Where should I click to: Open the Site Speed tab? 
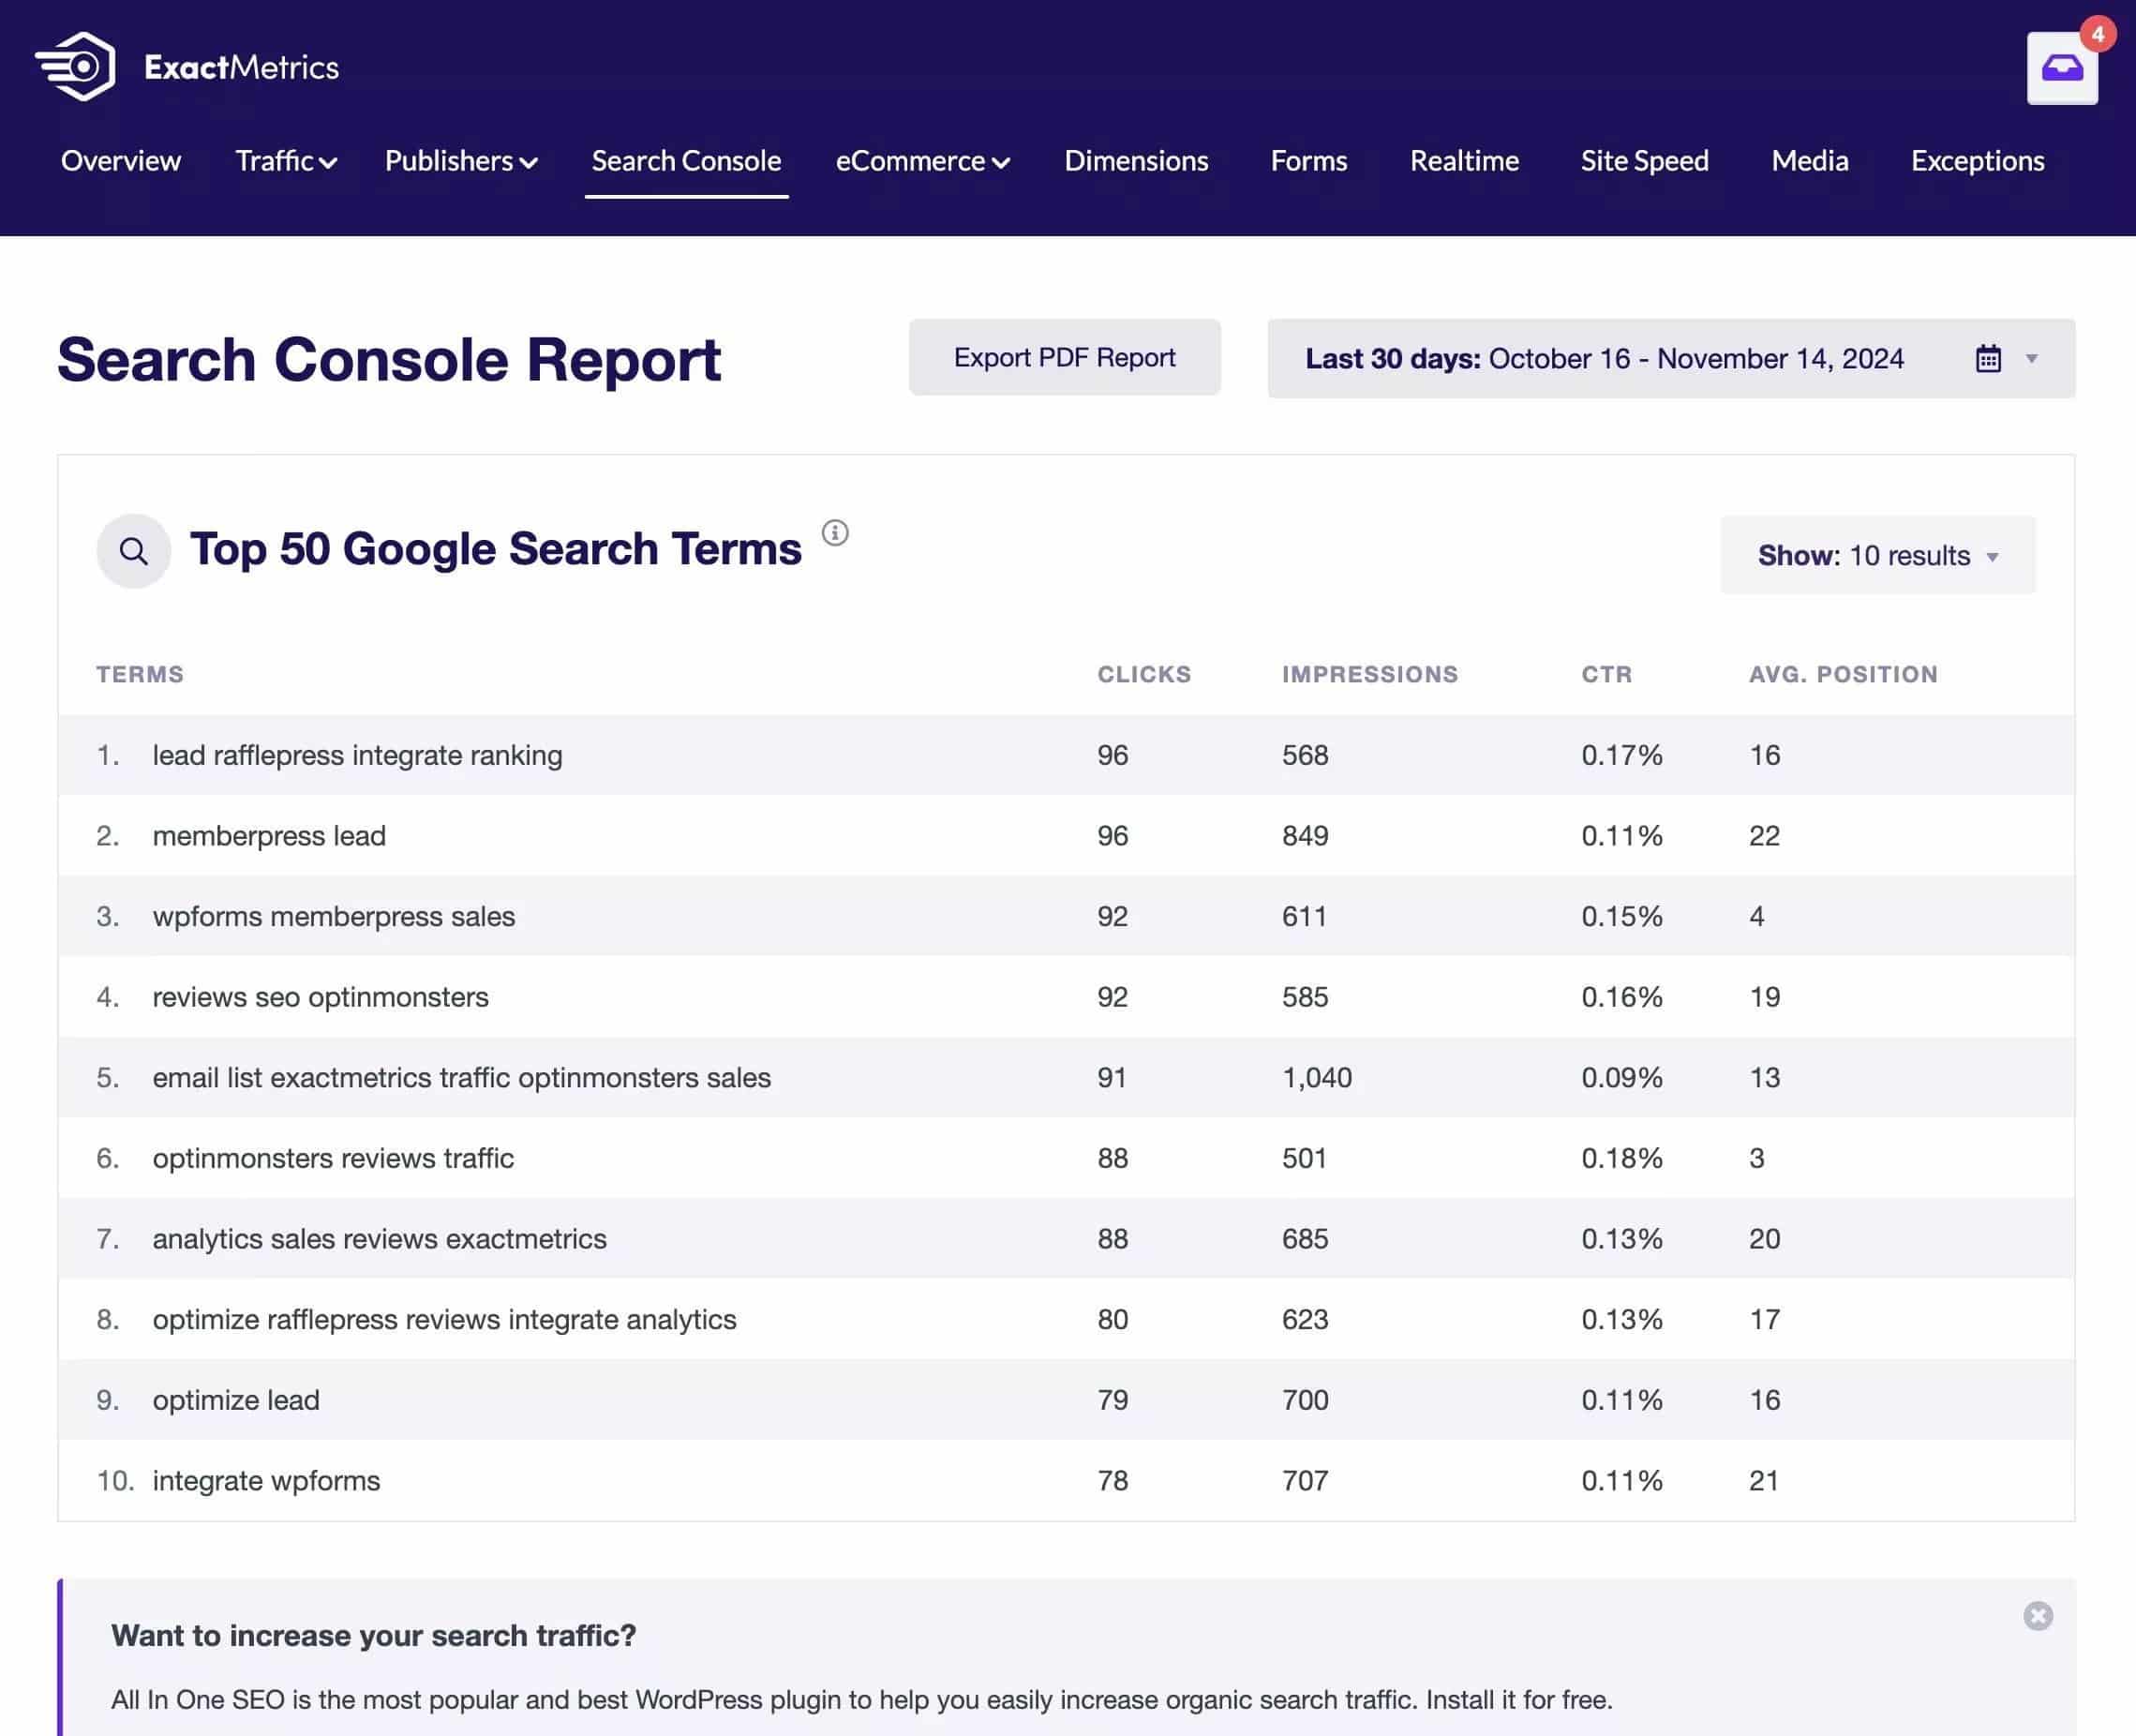click(1644, 161)
